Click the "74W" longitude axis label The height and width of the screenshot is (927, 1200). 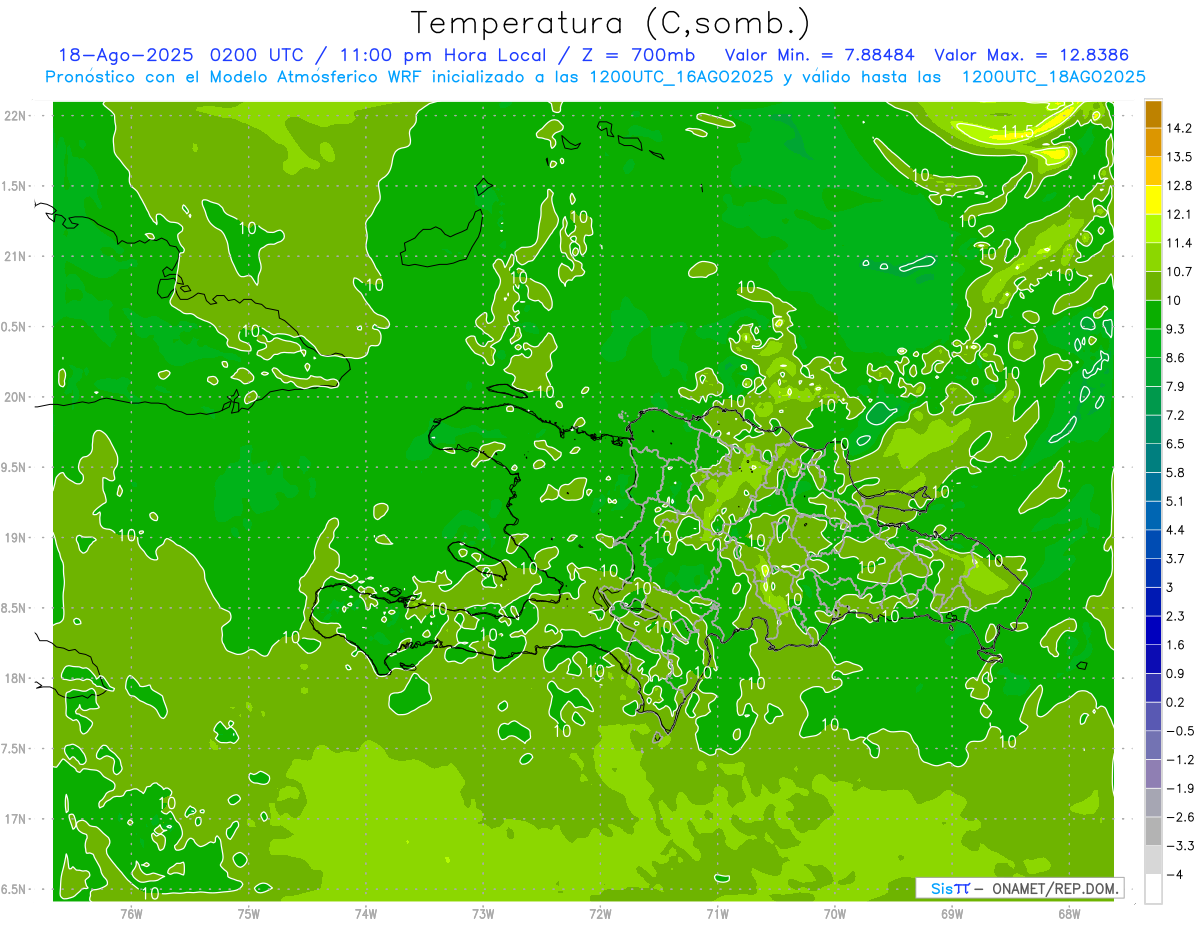tap(365, 914)
